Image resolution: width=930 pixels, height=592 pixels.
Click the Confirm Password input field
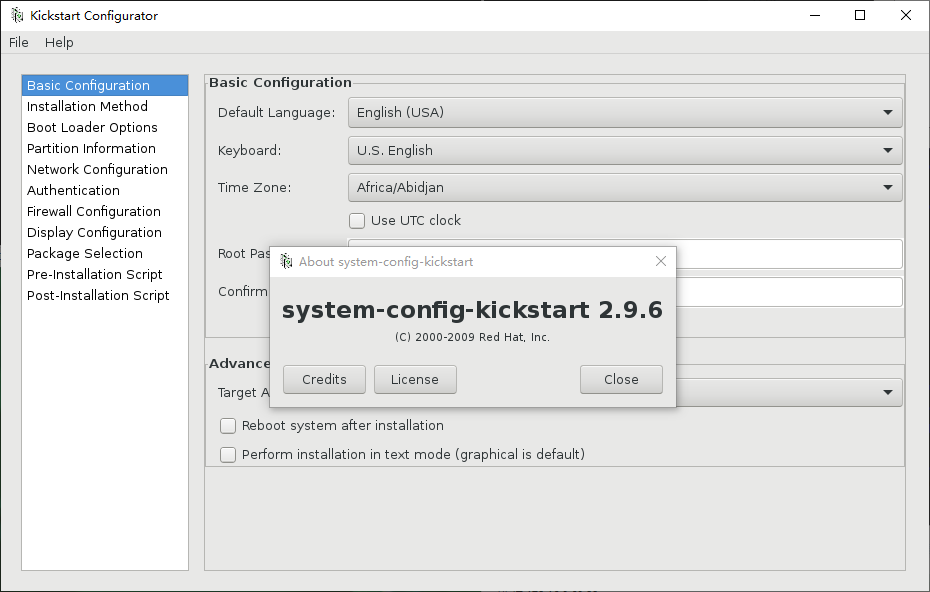[789, 292]
